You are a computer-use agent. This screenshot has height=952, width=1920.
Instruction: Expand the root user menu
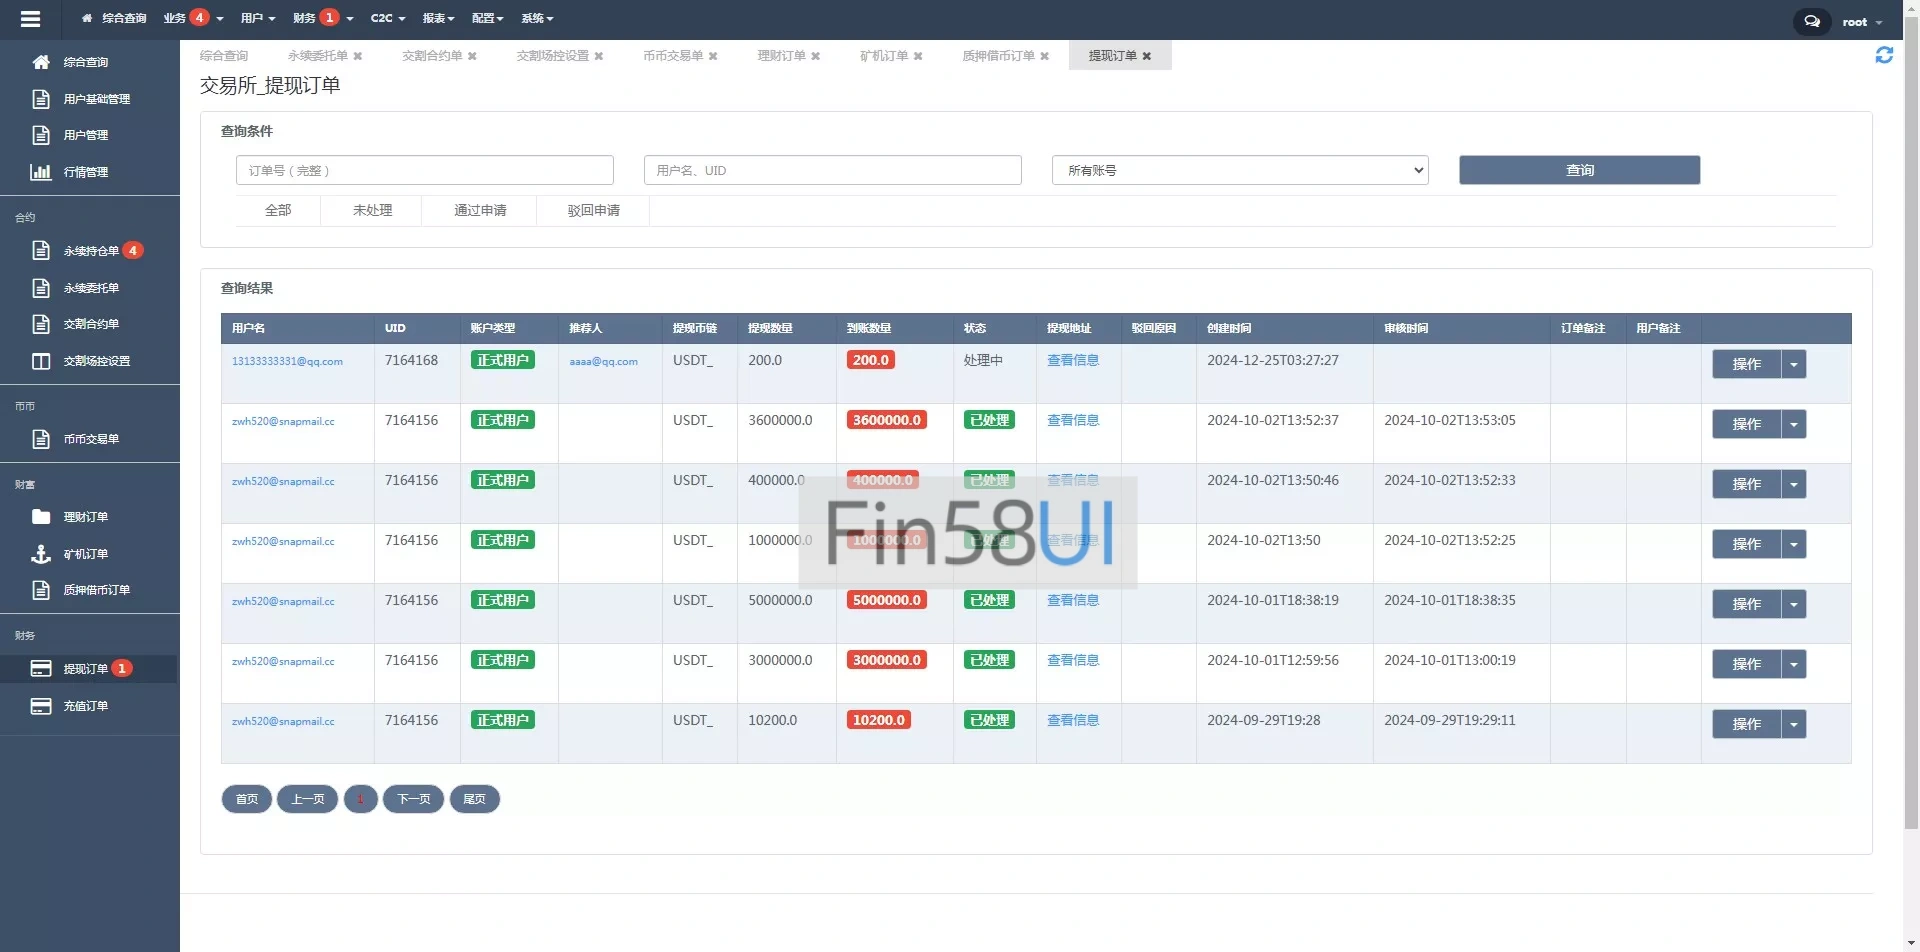1861,22
